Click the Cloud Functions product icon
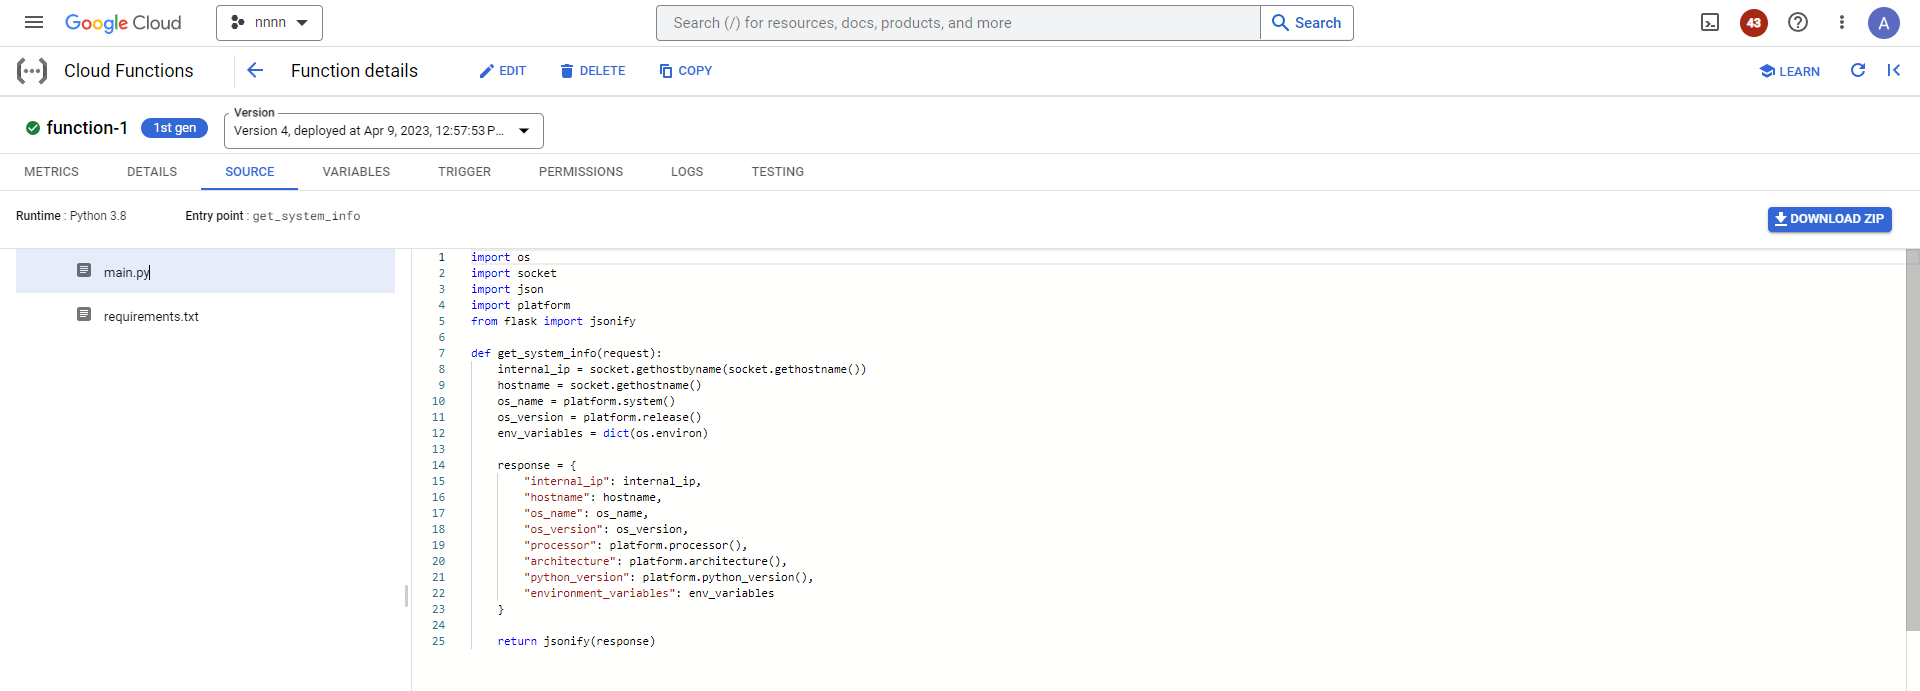 click(x=32, y=71)
